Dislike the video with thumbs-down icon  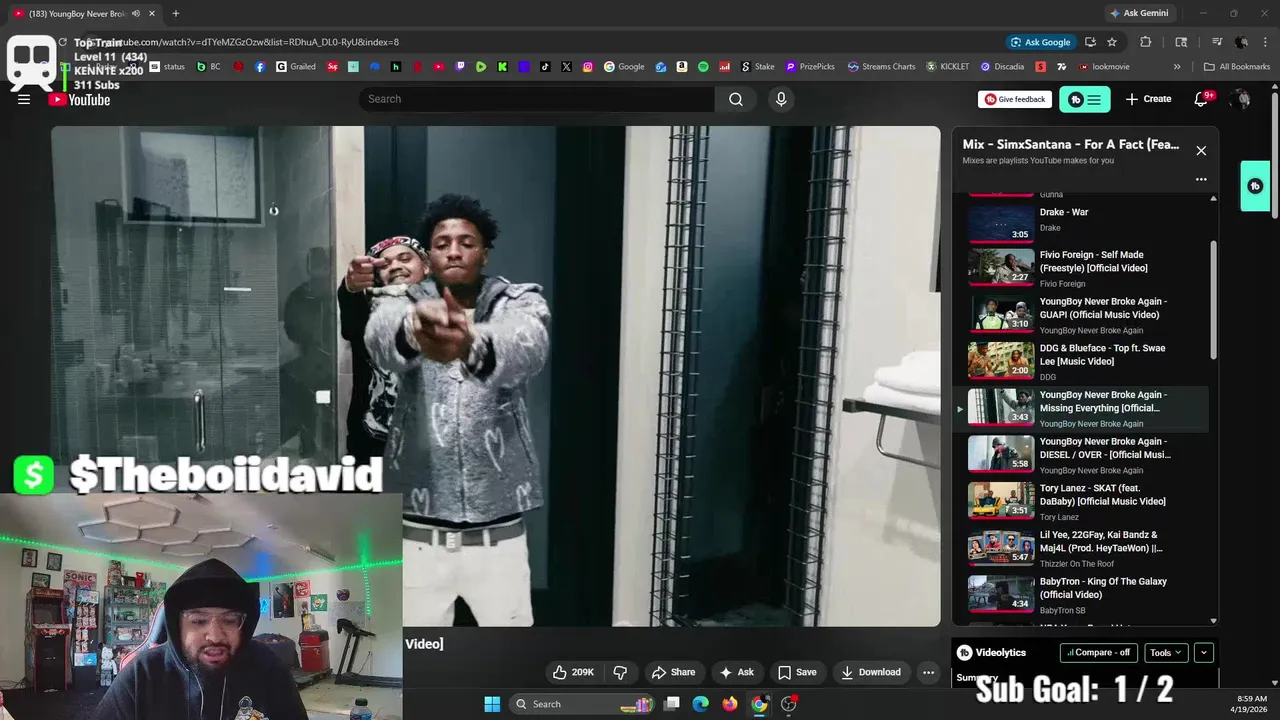tap(620, 672)
